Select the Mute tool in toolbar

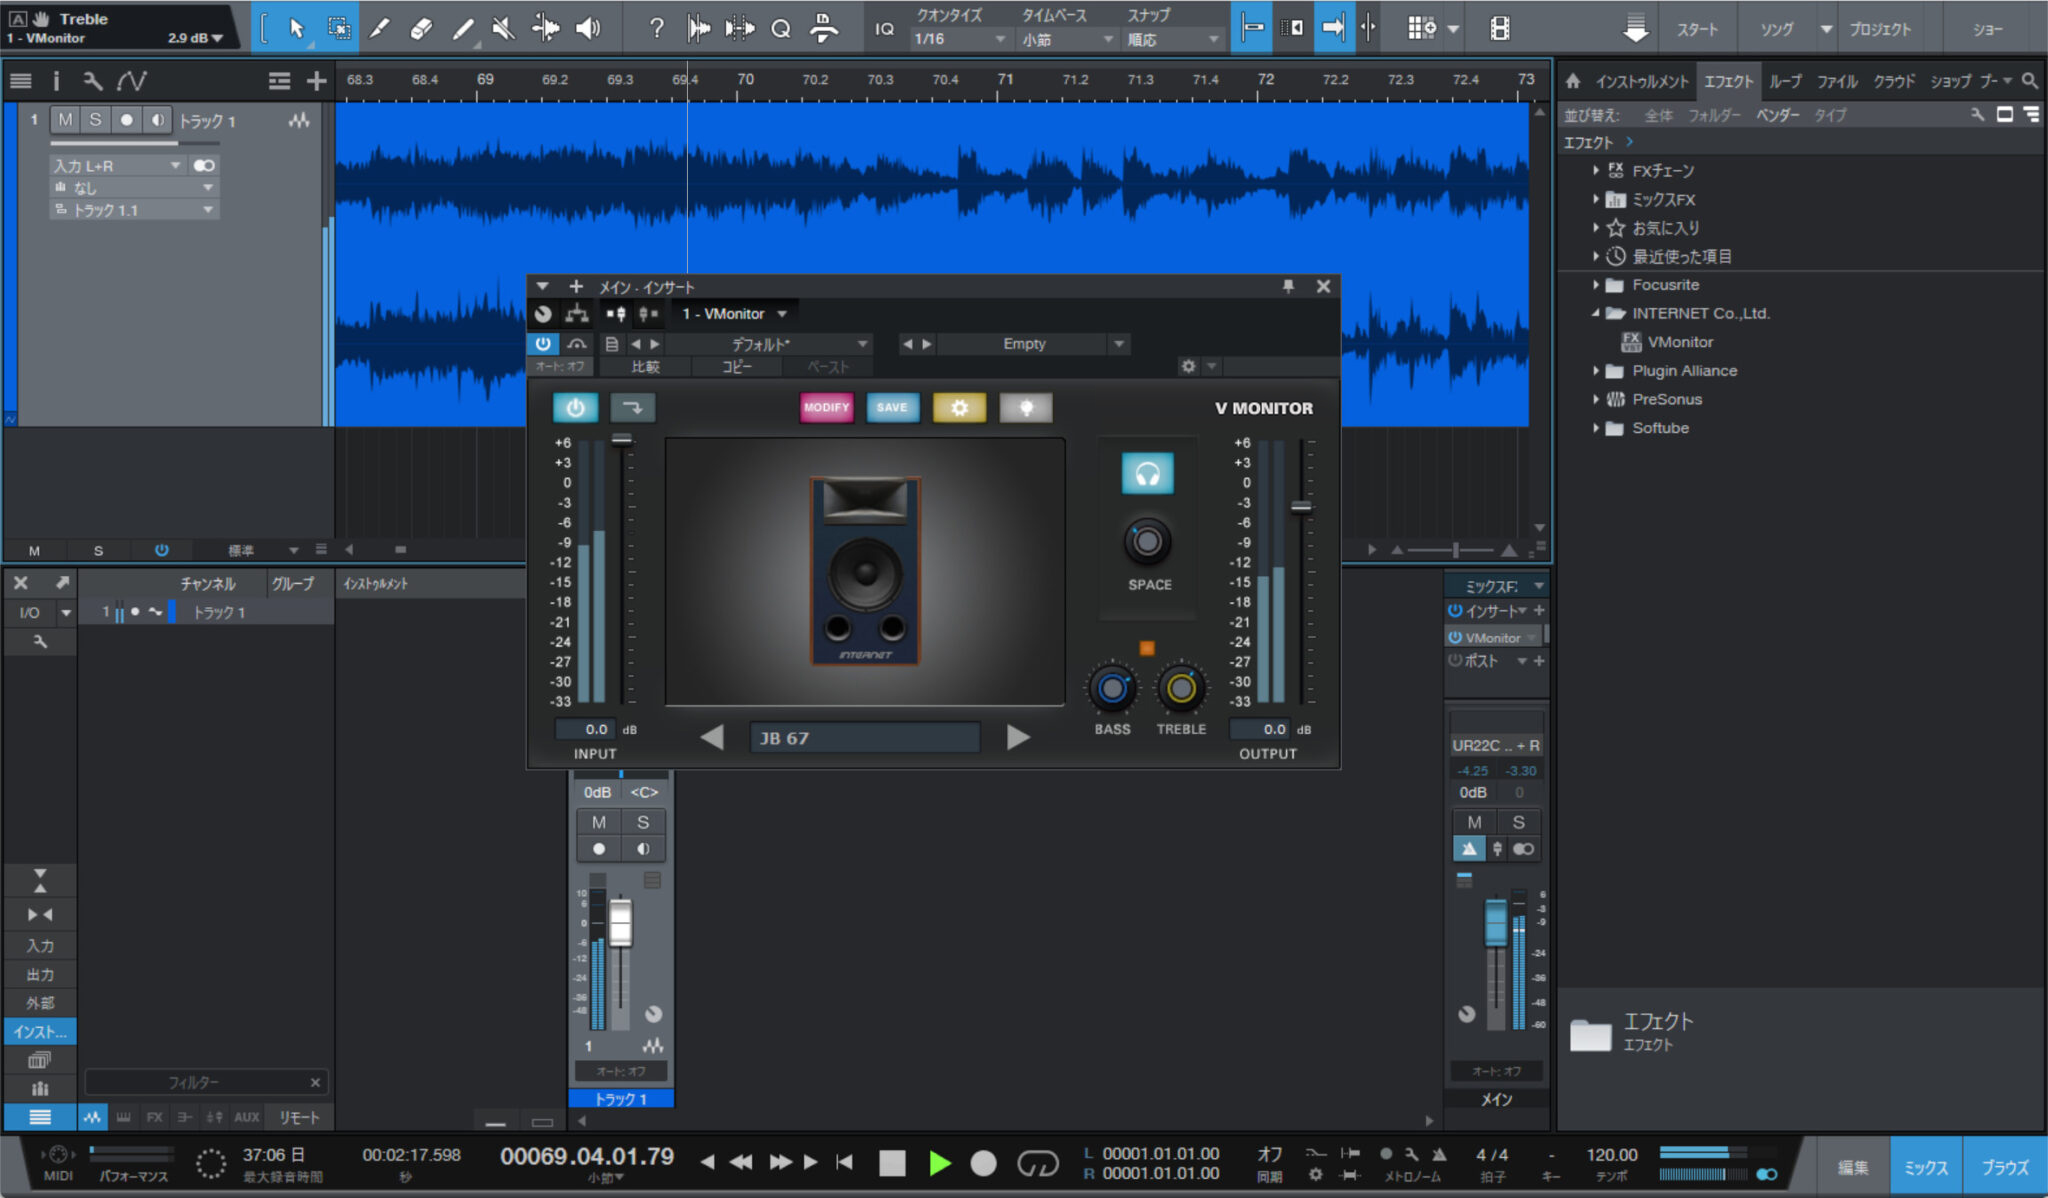[503, 28]
